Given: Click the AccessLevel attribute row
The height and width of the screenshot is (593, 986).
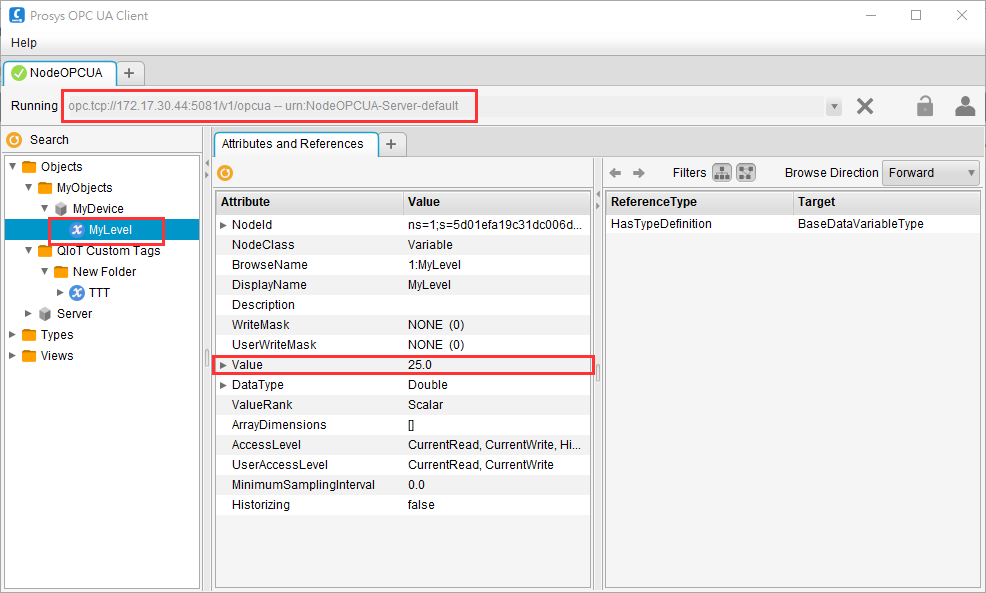Looking at the screenshot, I should pos(403,445).
